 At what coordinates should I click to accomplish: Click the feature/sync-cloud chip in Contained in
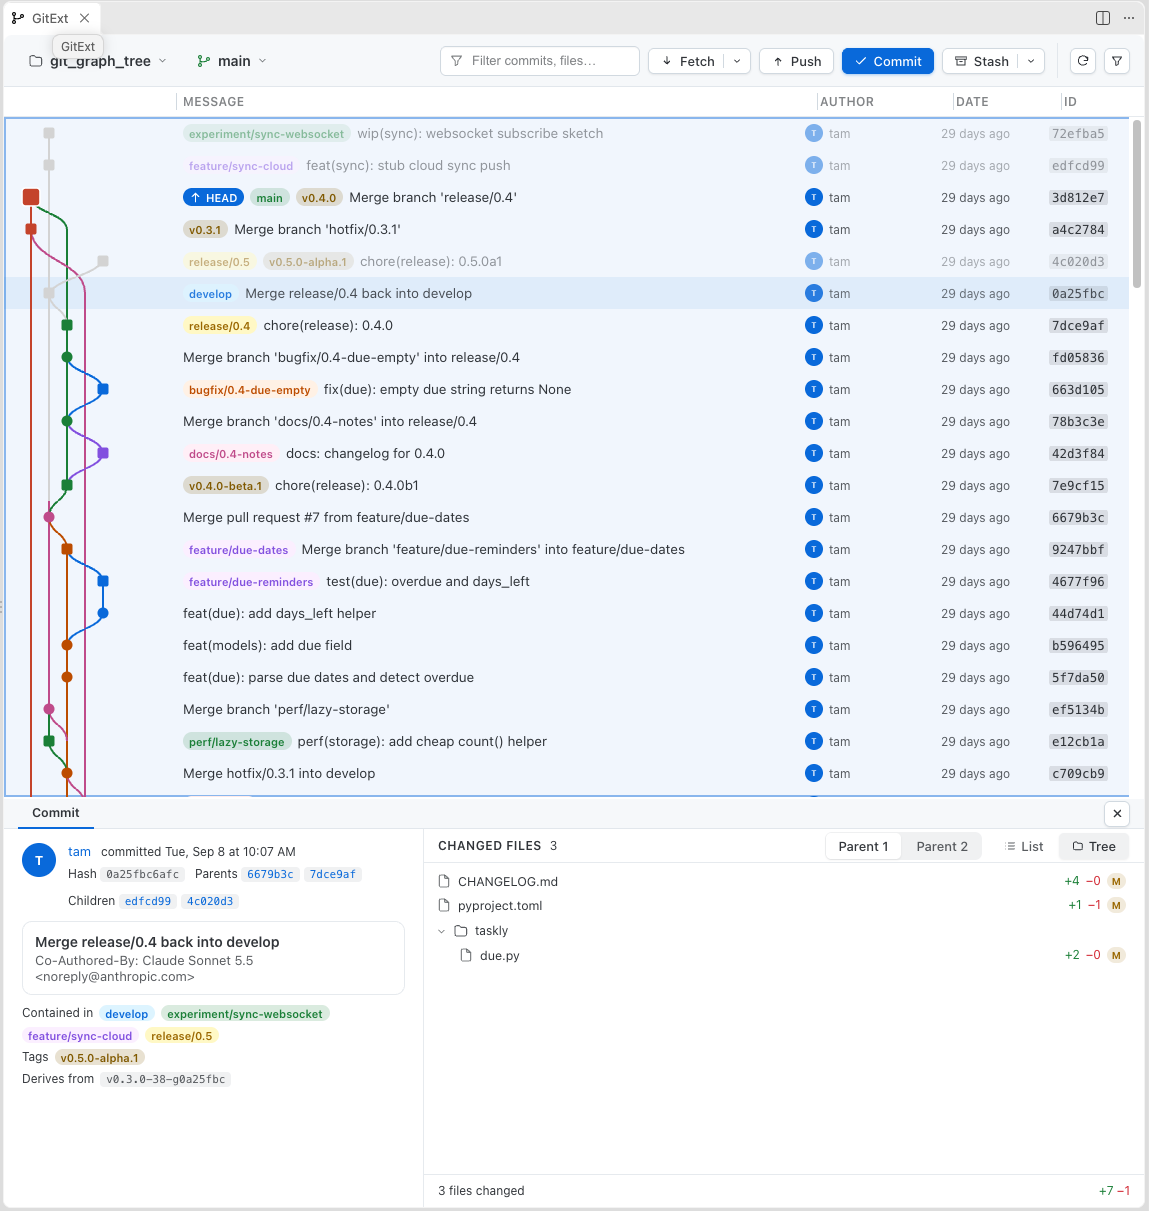pos(80,1036)
